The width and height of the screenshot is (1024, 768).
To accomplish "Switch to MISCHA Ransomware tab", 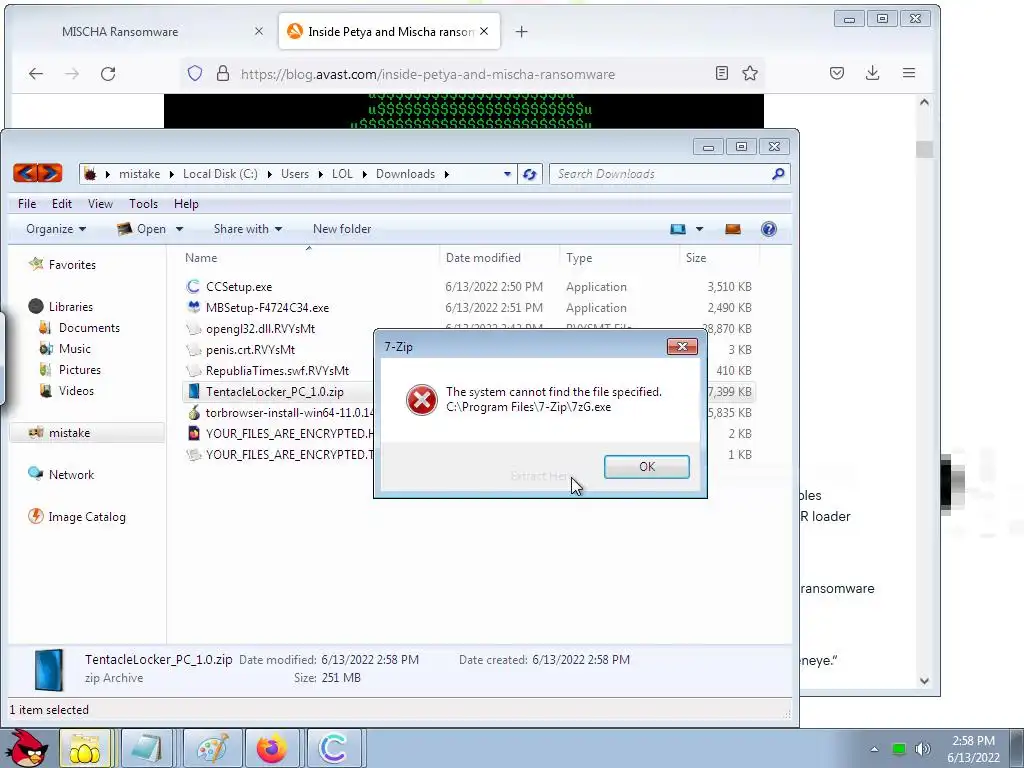I will pos(120,31).
